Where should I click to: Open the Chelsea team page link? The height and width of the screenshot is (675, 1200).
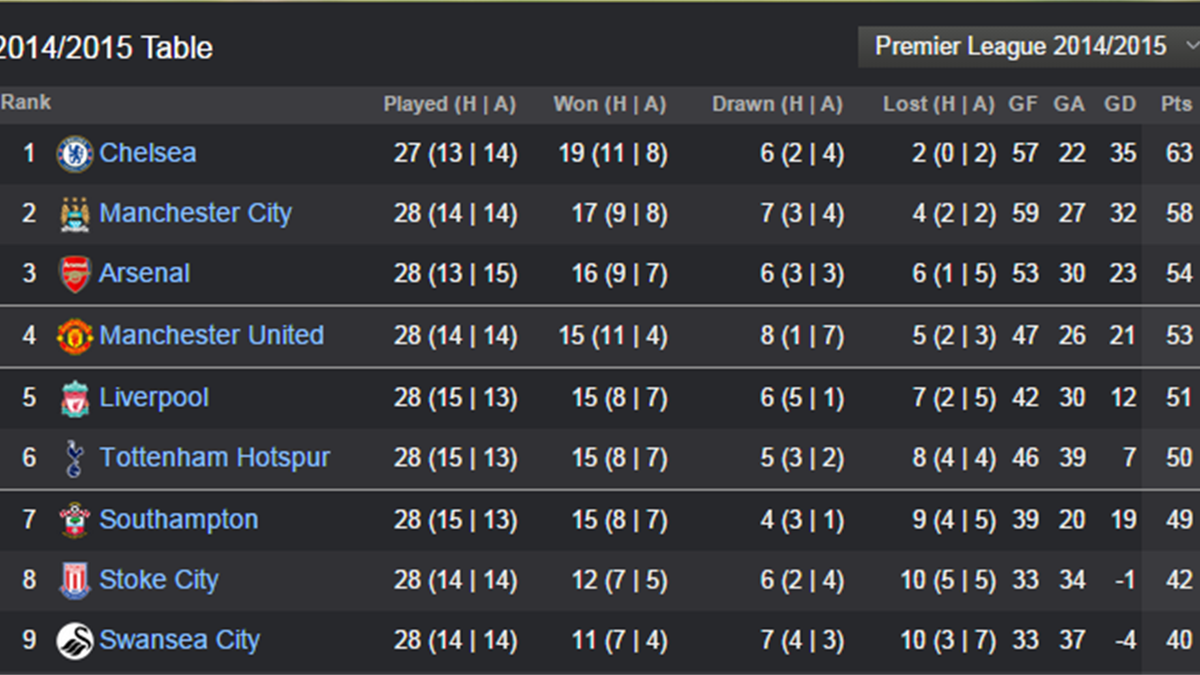point(147,153)
